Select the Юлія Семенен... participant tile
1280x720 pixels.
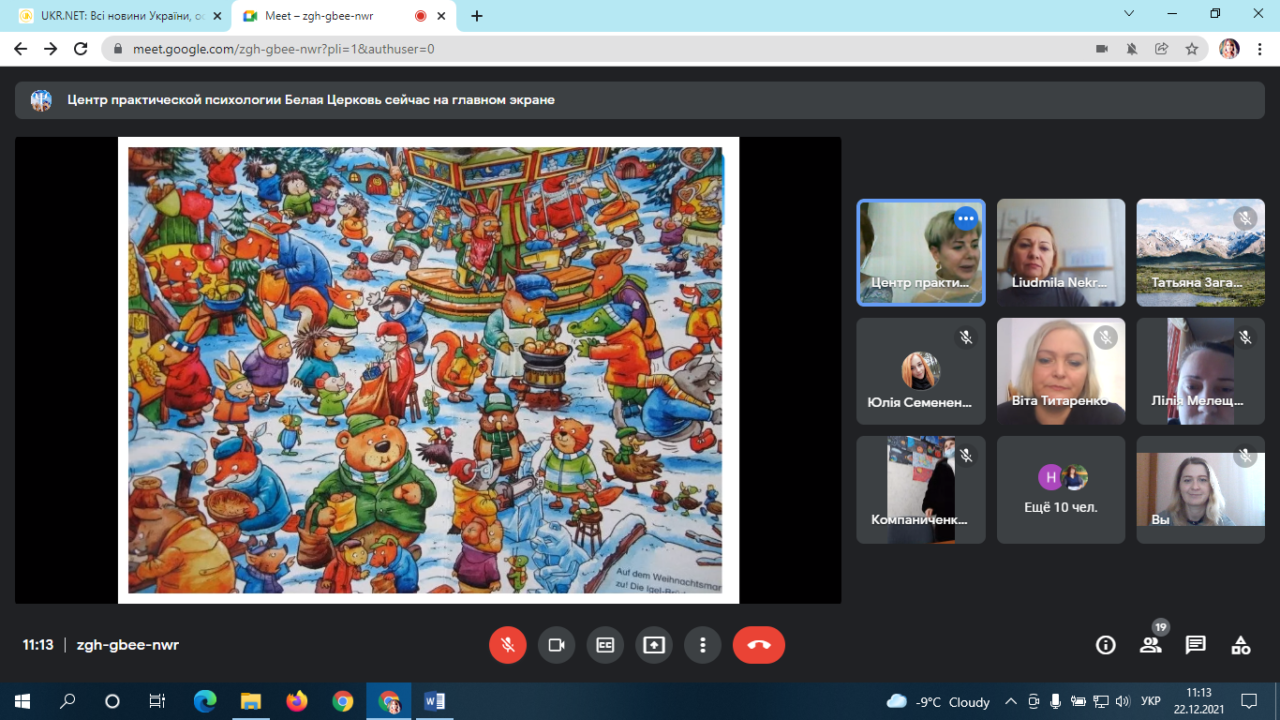point(921,371)
